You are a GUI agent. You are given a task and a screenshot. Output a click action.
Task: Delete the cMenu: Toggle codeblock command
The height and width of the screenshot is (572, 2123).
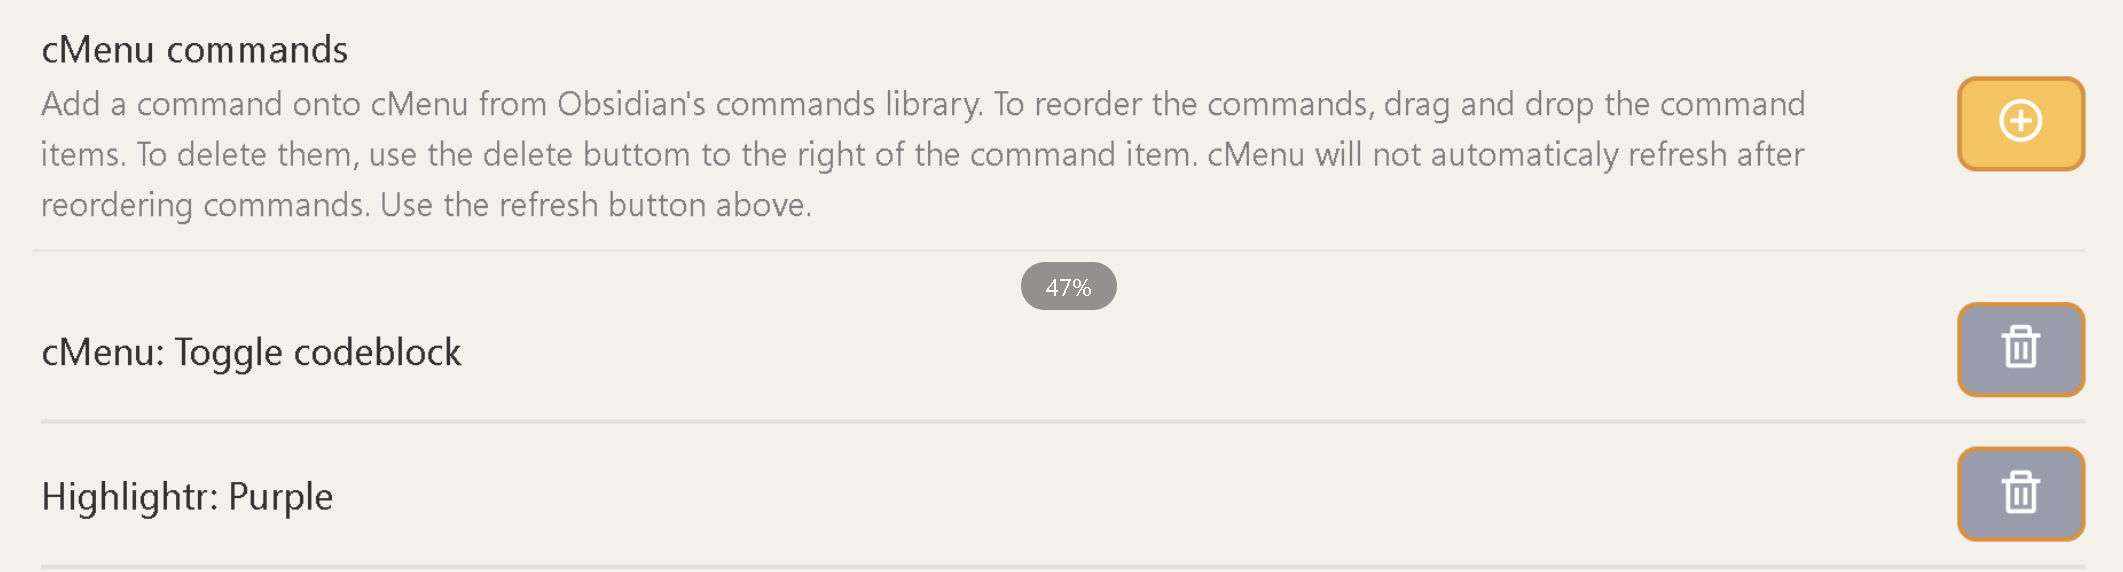pyautogui.click(x=2020, y=349)
